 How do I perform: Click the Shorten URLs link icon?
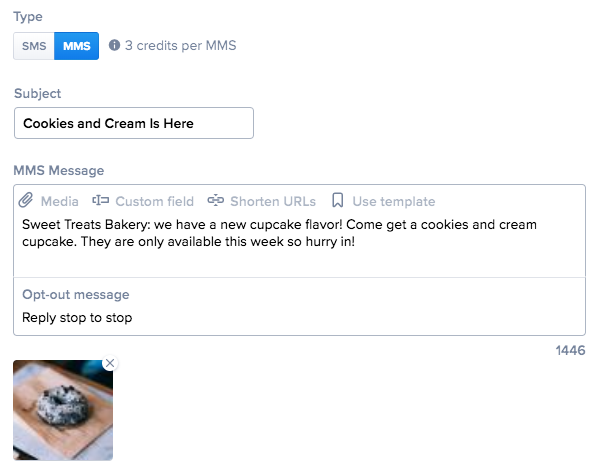click(215, 200)
